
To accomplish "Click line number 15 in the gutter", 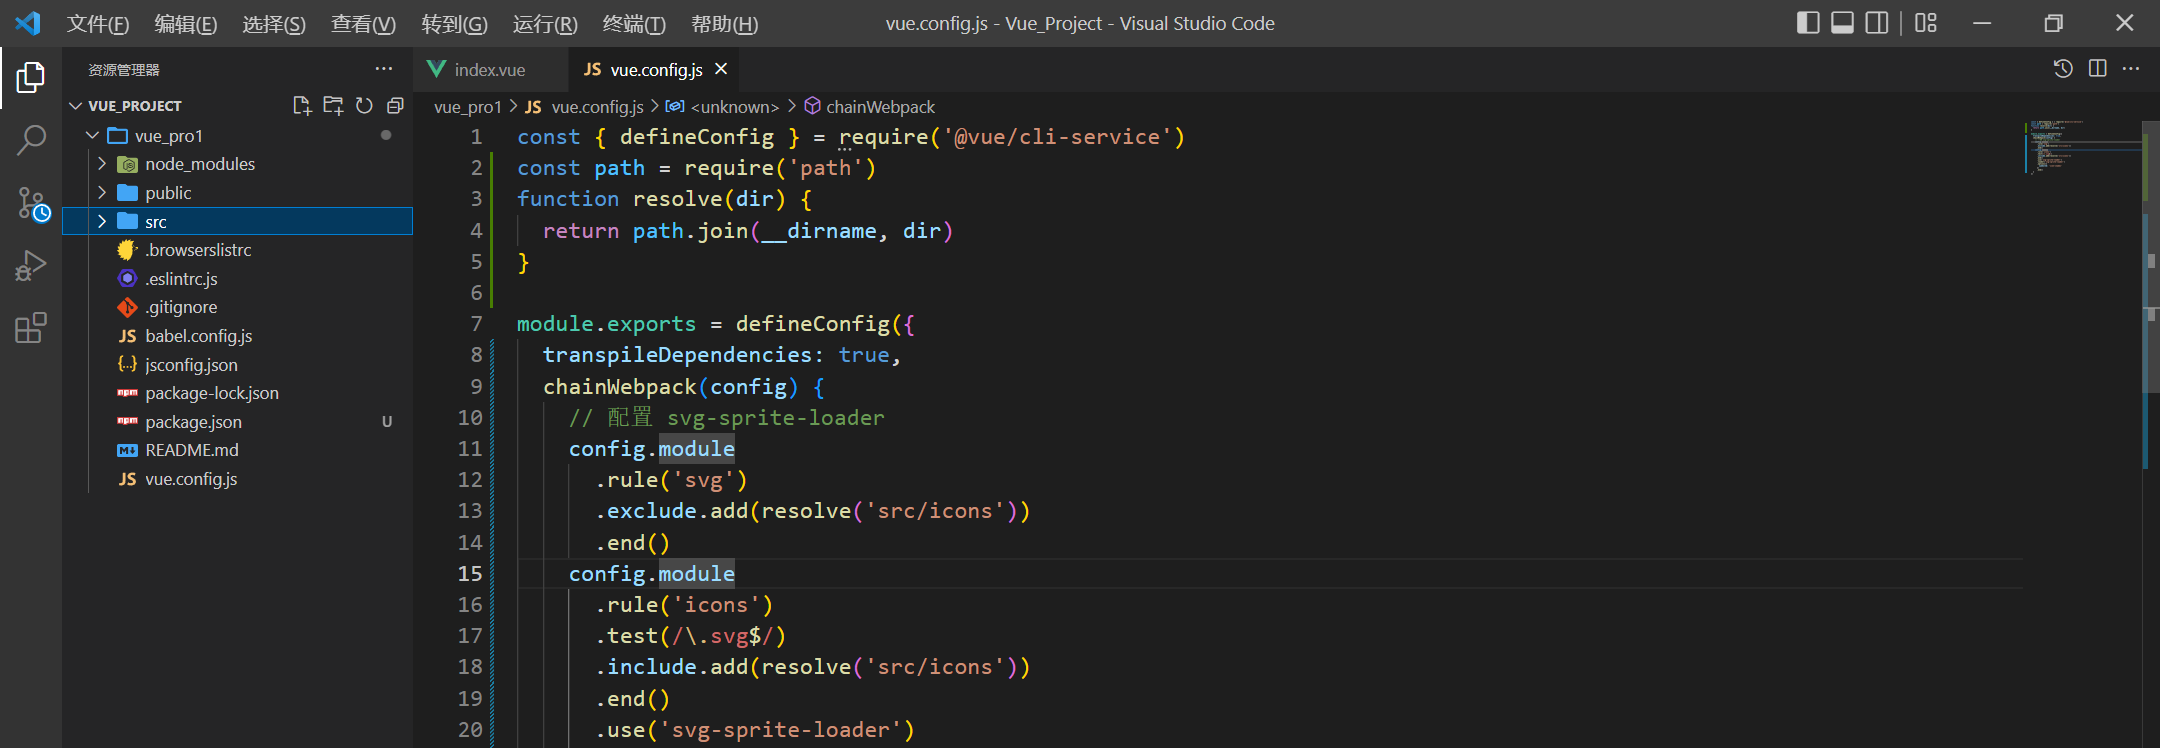I will (470, 574).
